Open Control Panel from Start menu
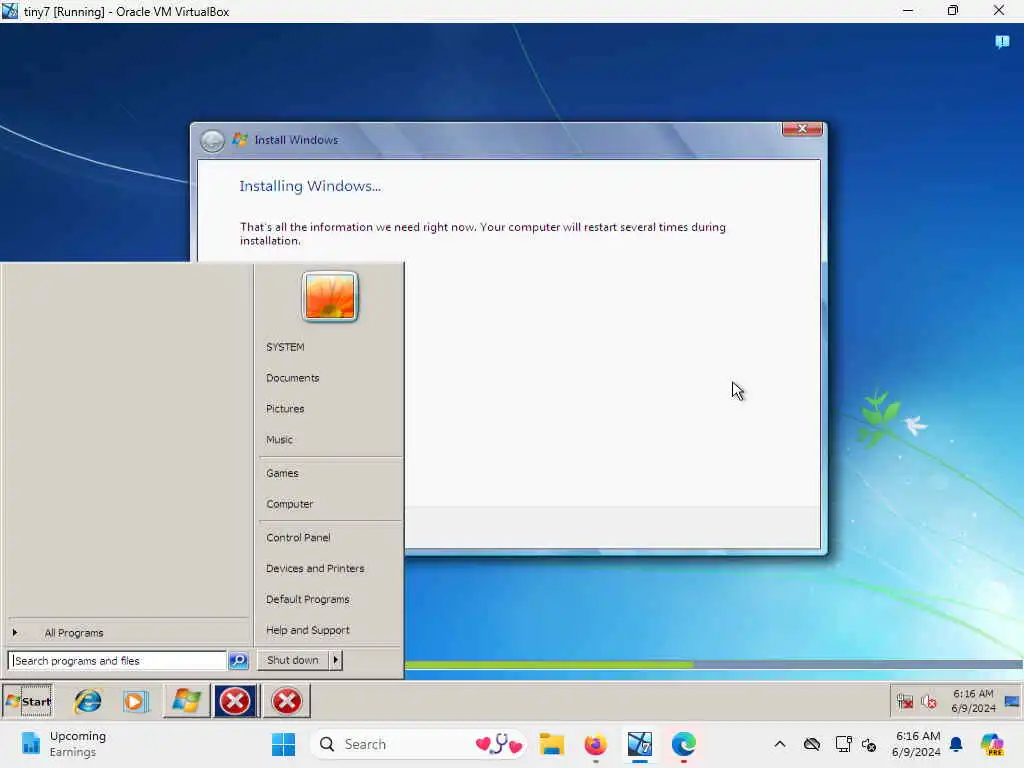The height and width of the screenshot is (768, 1024). pyautogui.click(x=298, y=537)
